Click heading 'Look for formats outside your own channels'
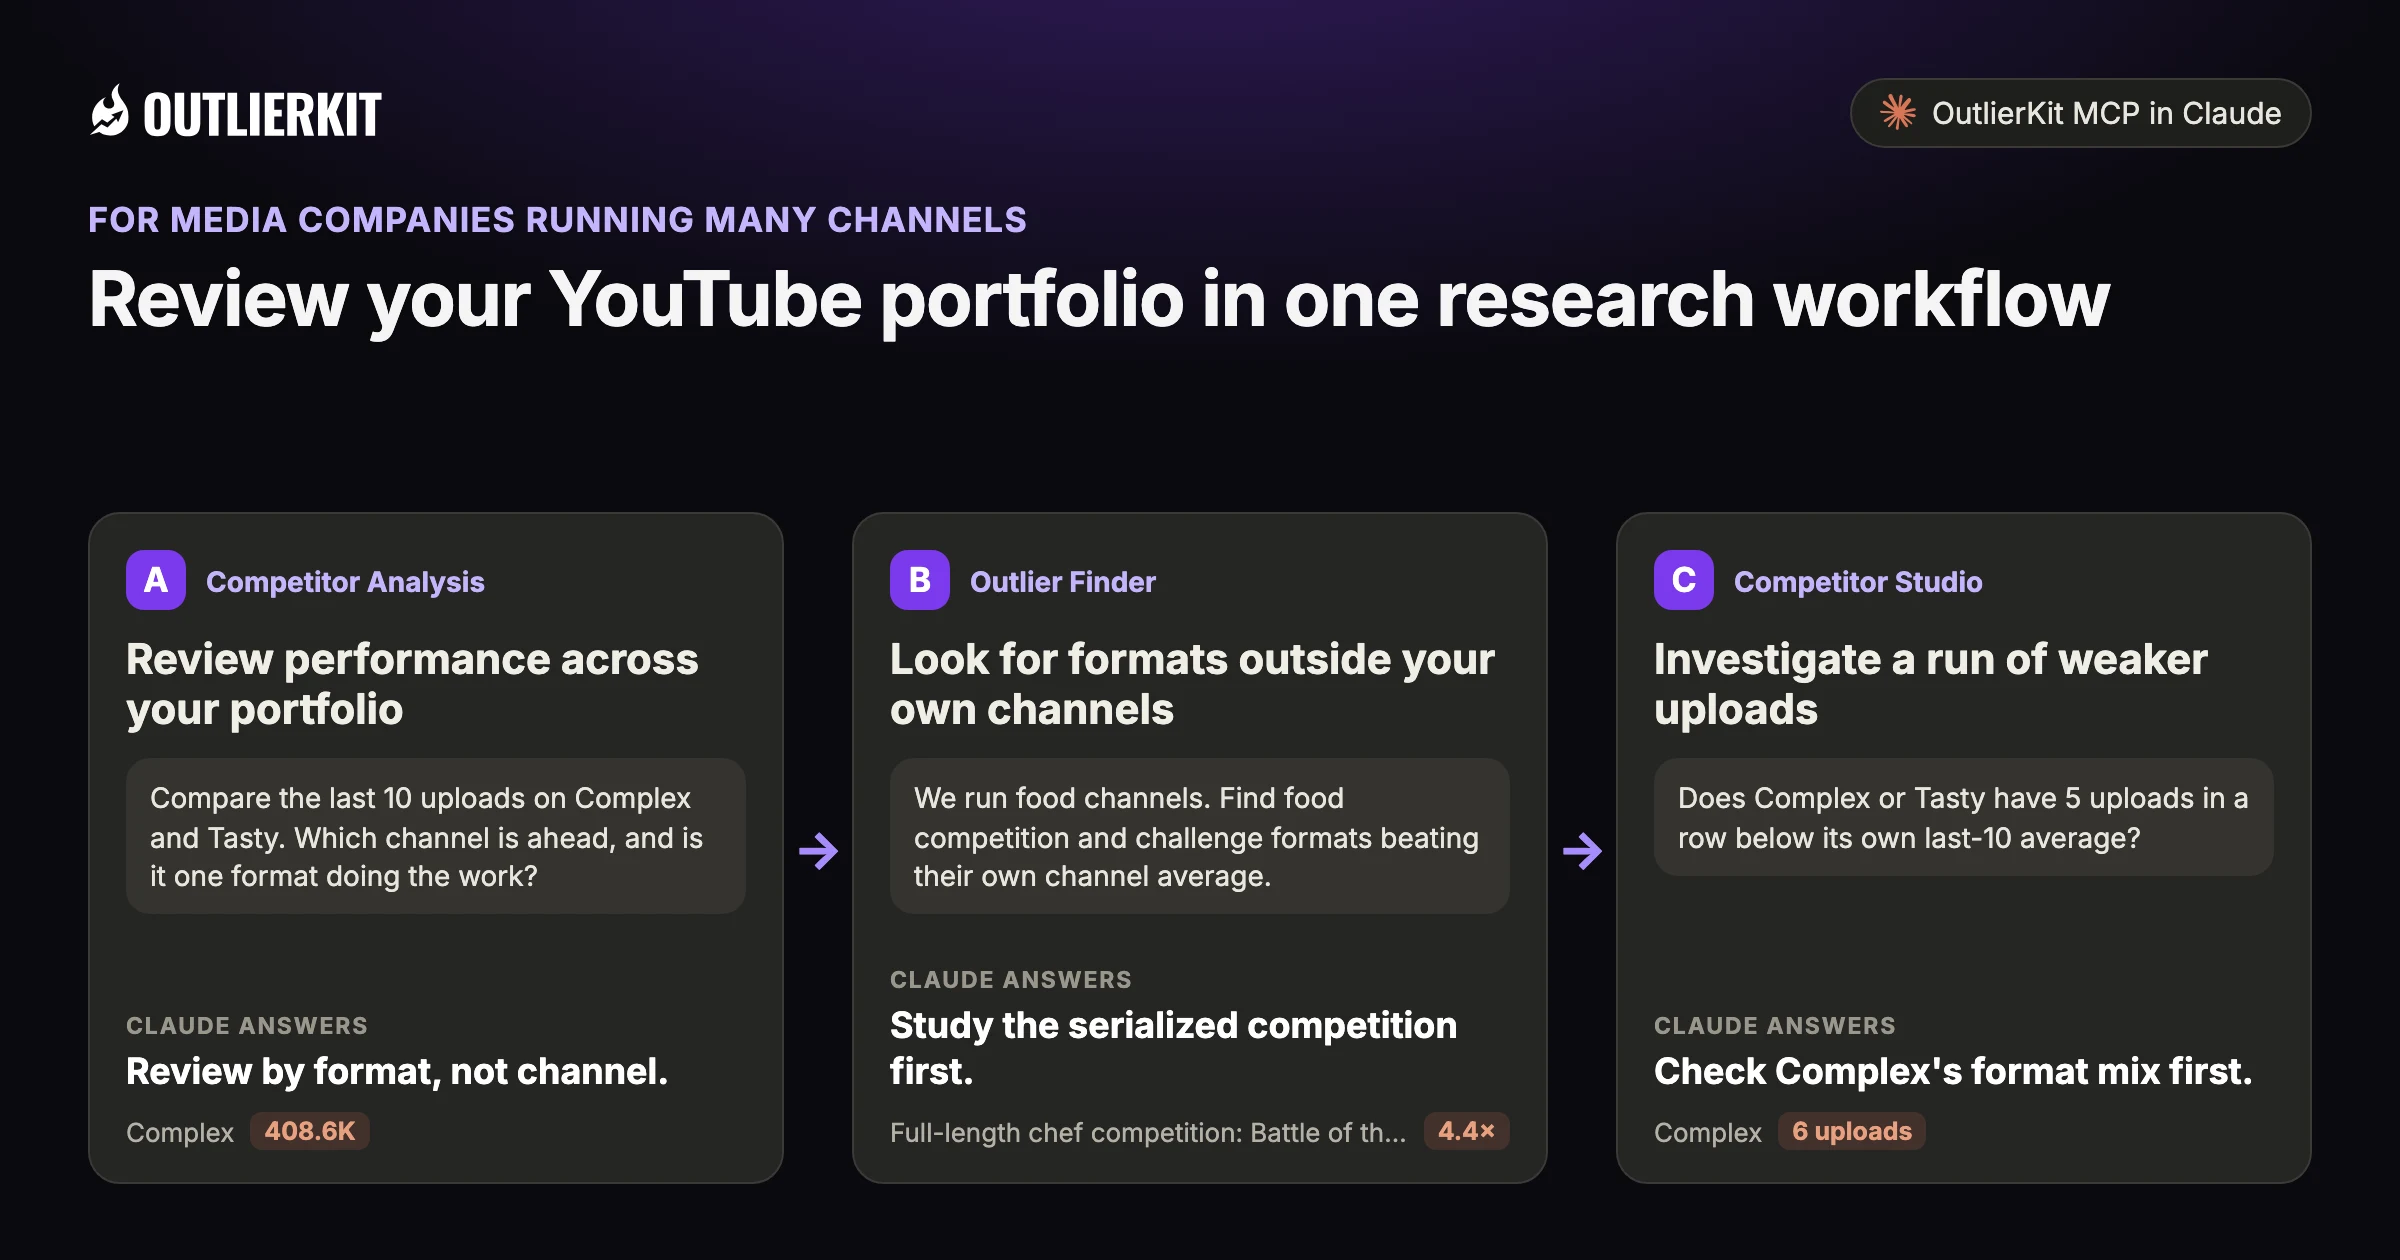Screen dimensions: 2400x1260 tap(1192, 684)
